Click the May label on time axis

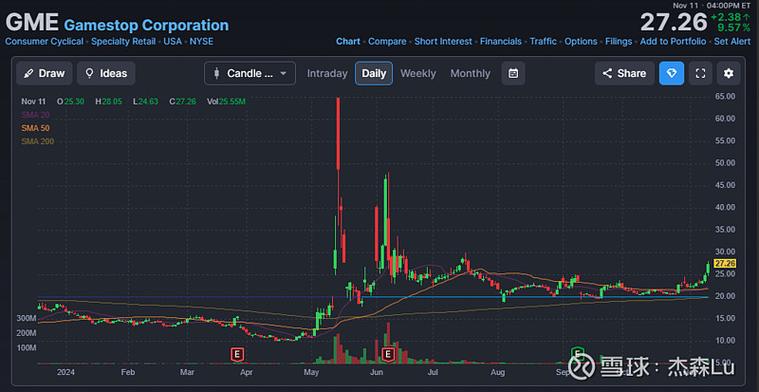click(311, 372)
